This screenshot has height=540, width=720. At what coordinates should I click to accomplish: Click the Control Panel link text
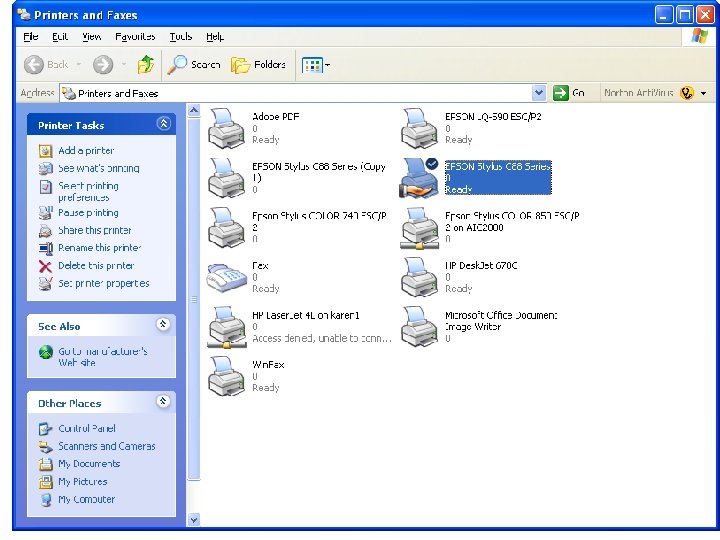tap(87, 428)
